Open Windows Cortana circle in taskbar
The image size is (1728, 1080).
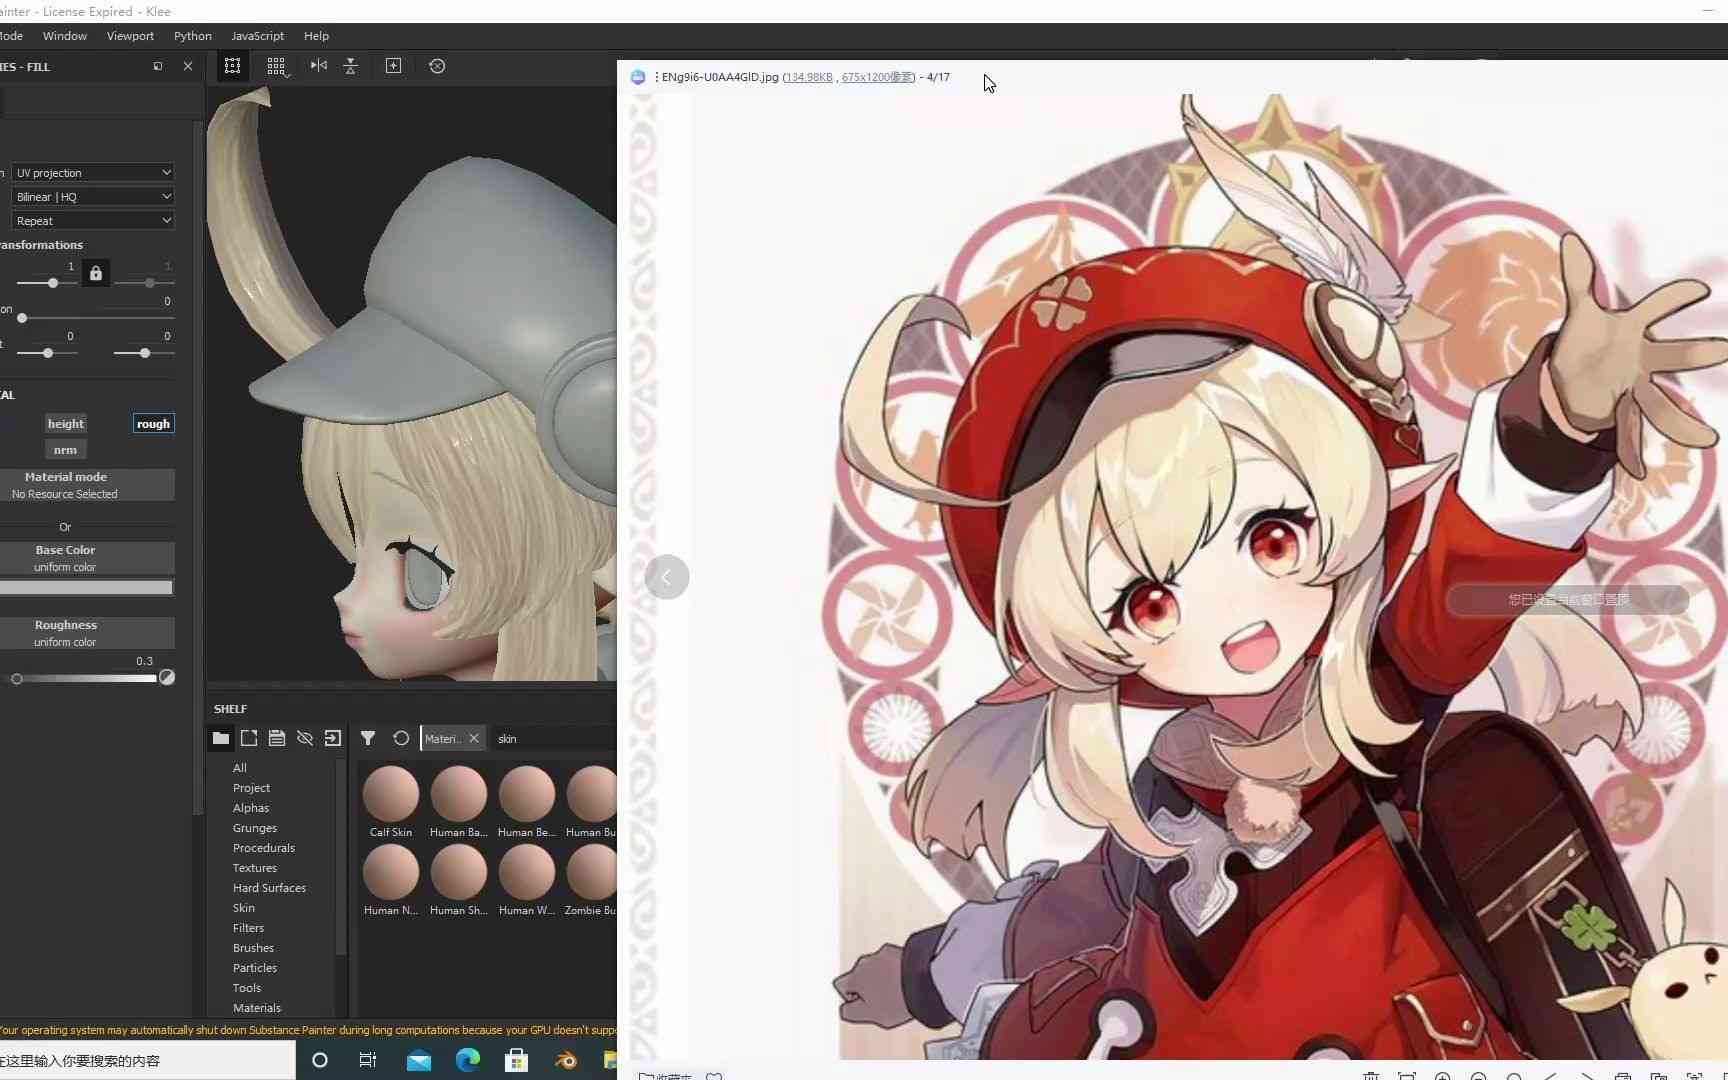[320, 1060]
